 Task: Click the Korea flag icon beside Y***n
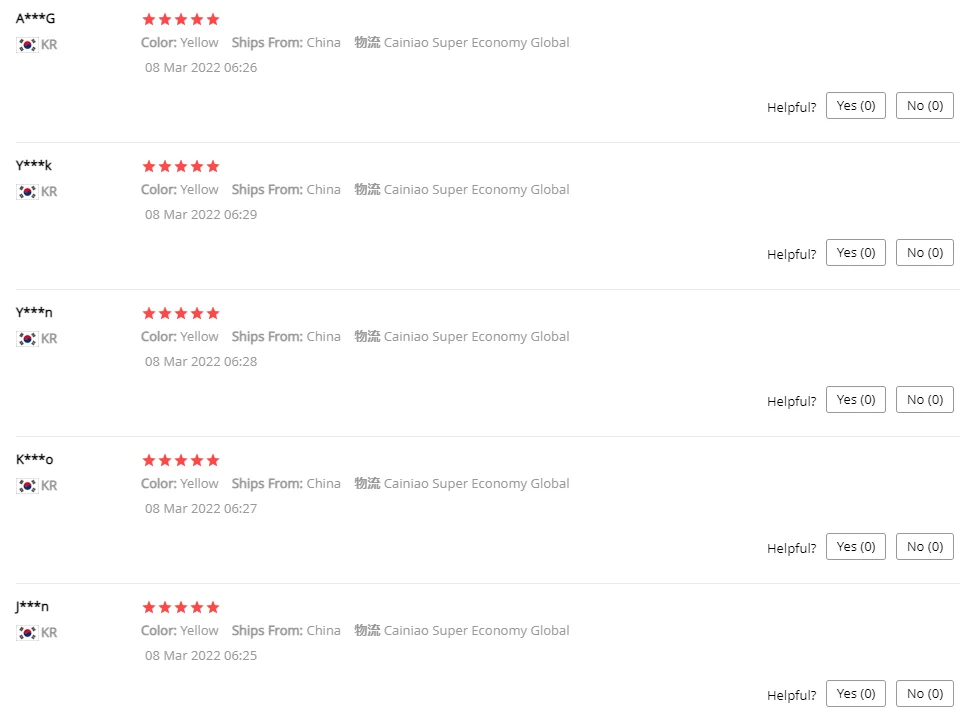27,339
